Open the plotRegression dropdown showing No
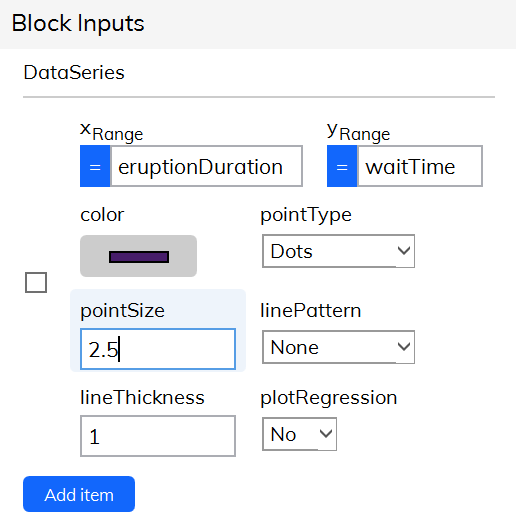 click(x=299, y=434)
